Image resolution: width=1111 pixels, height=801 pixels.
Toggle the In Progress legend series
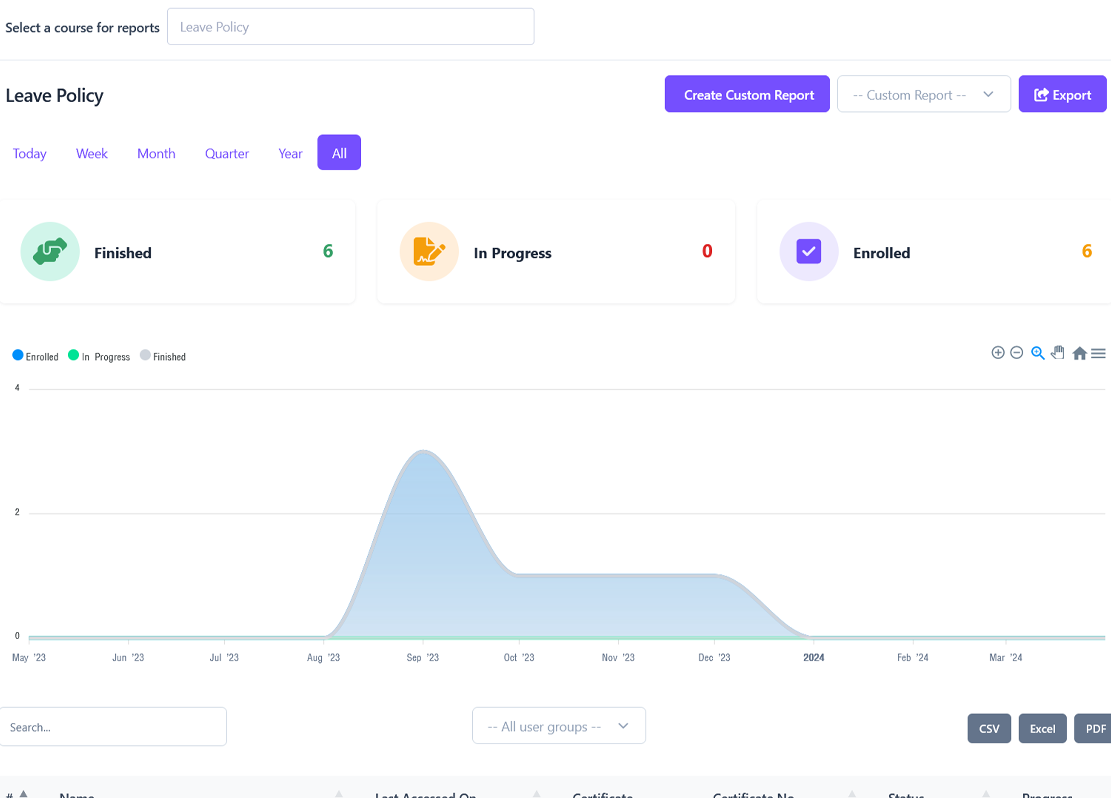(99, 356)
